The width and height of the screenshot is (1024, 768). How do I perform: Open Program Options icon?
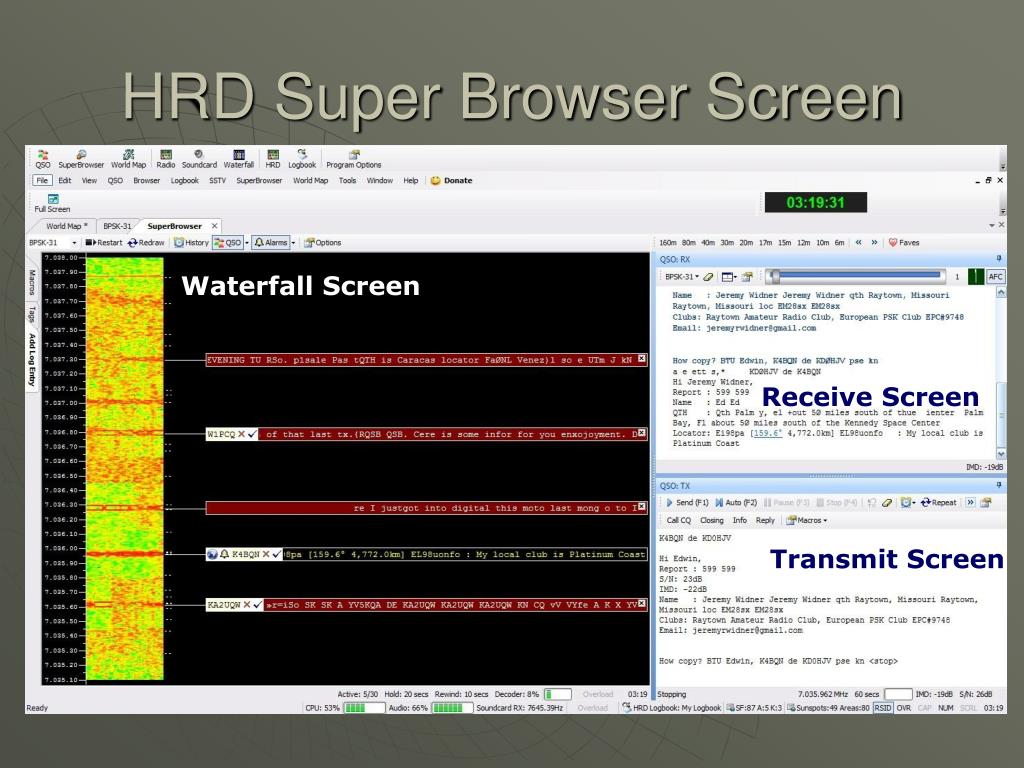pos(354,159)
